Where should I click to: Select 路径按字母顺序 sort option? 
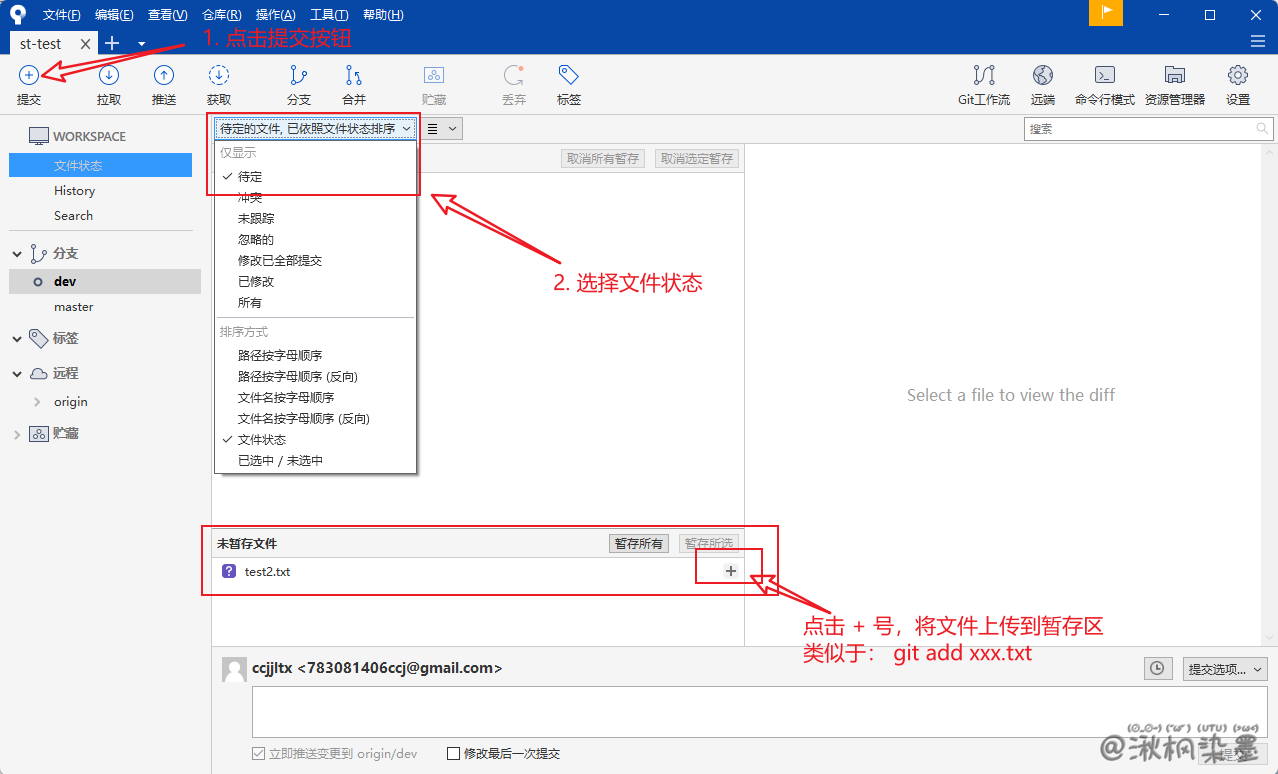point(280,355)
